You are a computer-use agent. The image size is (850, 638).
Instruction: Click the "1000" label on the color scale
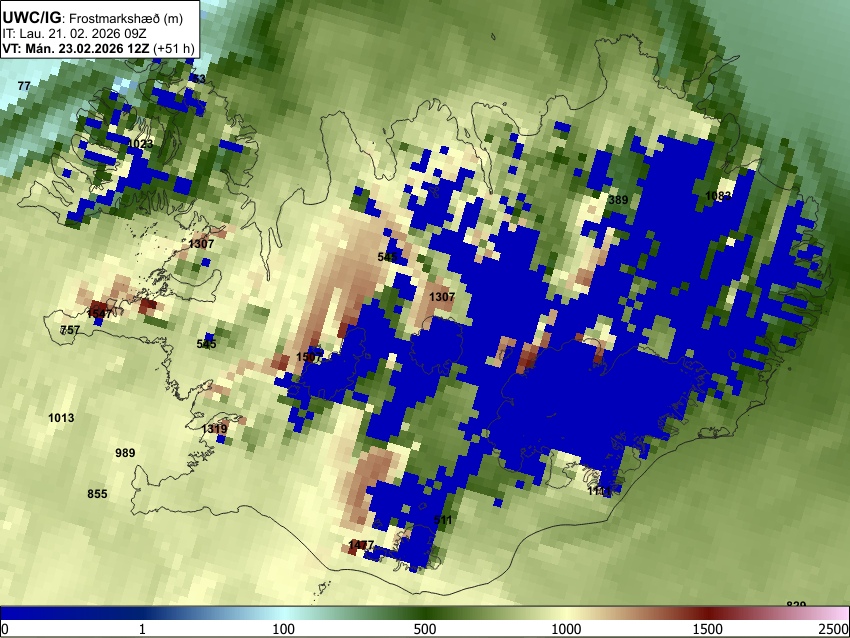[566, 629]
